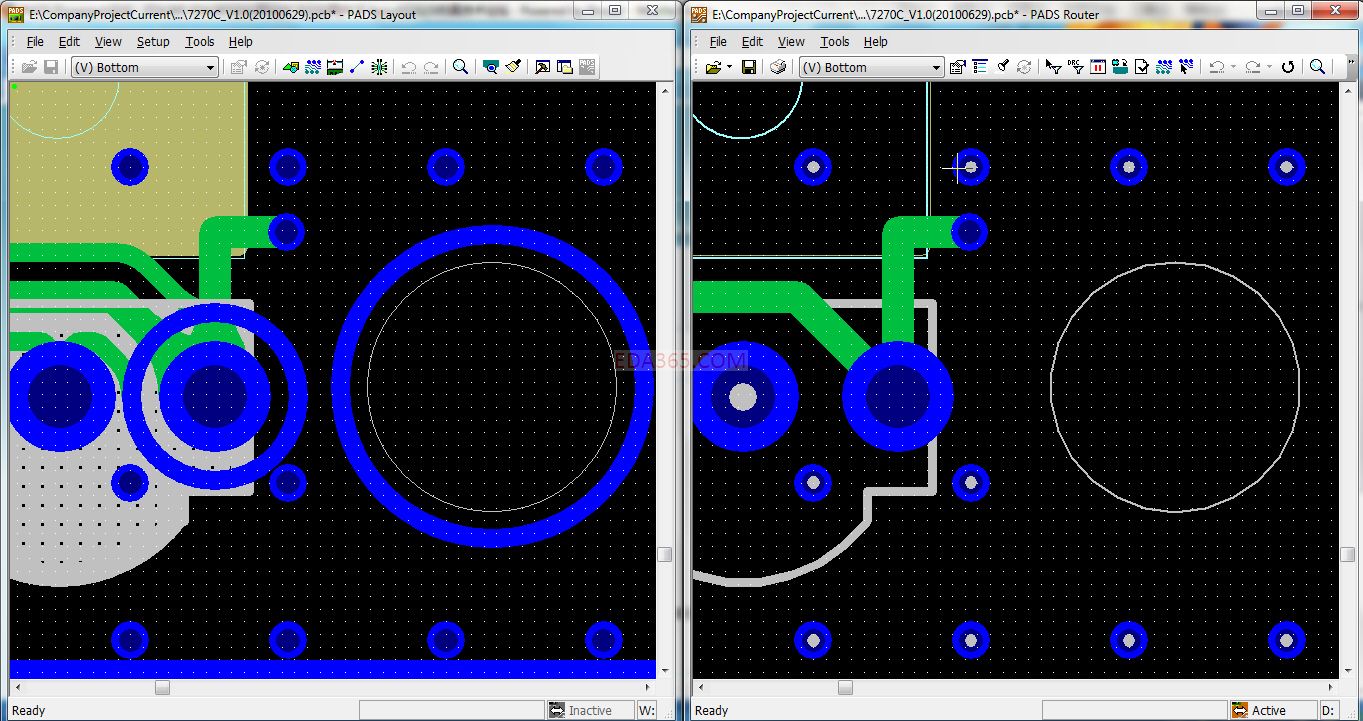
Task: Click the Open folder icon in PADS Layout
Action: click(29, 67)
